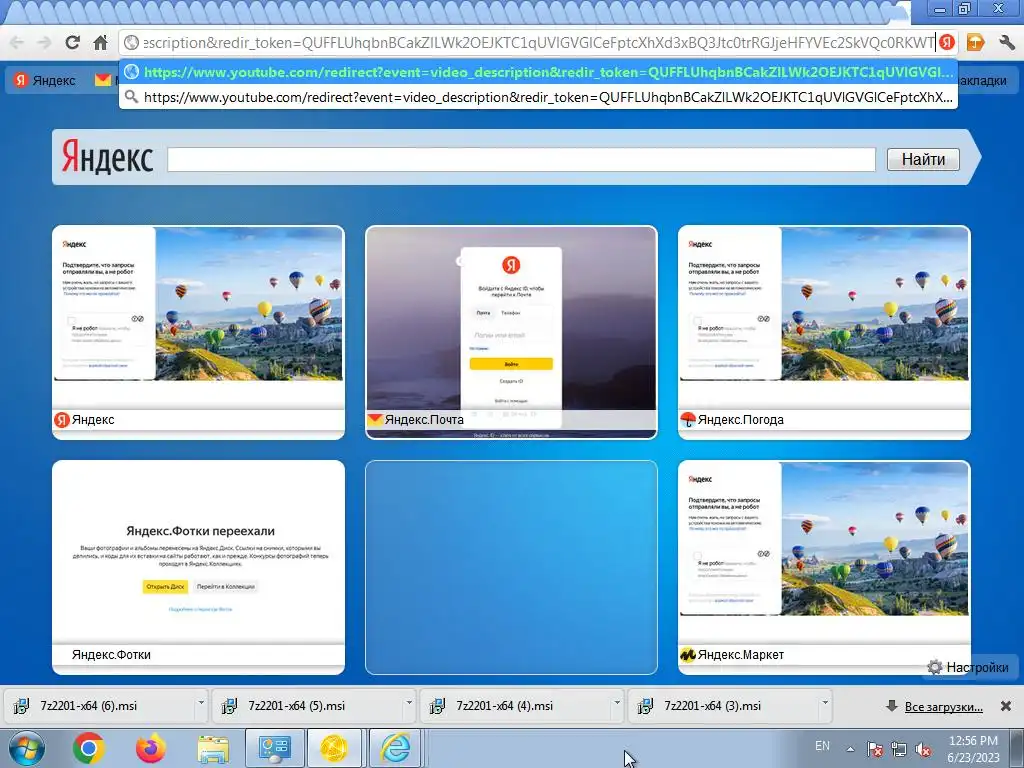Click the empty tile slot

(511, 568)
